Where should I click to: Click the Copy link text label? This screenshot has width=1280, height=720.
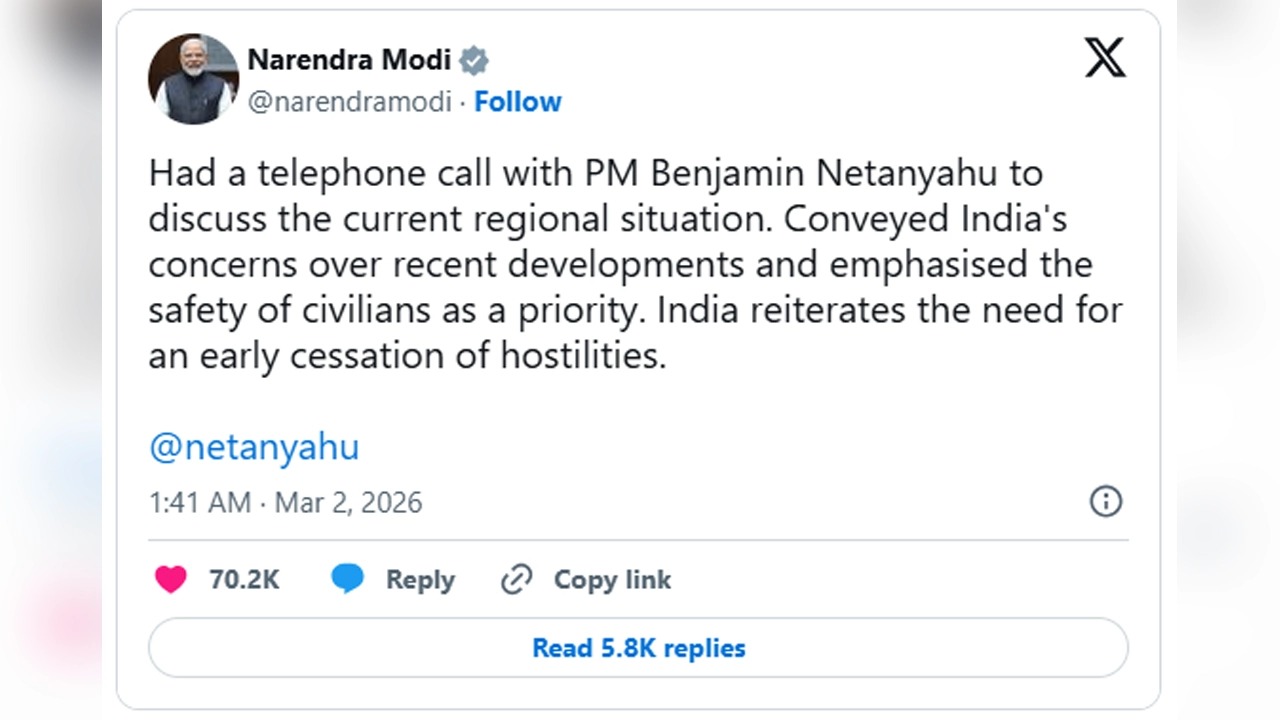(612, 580)
